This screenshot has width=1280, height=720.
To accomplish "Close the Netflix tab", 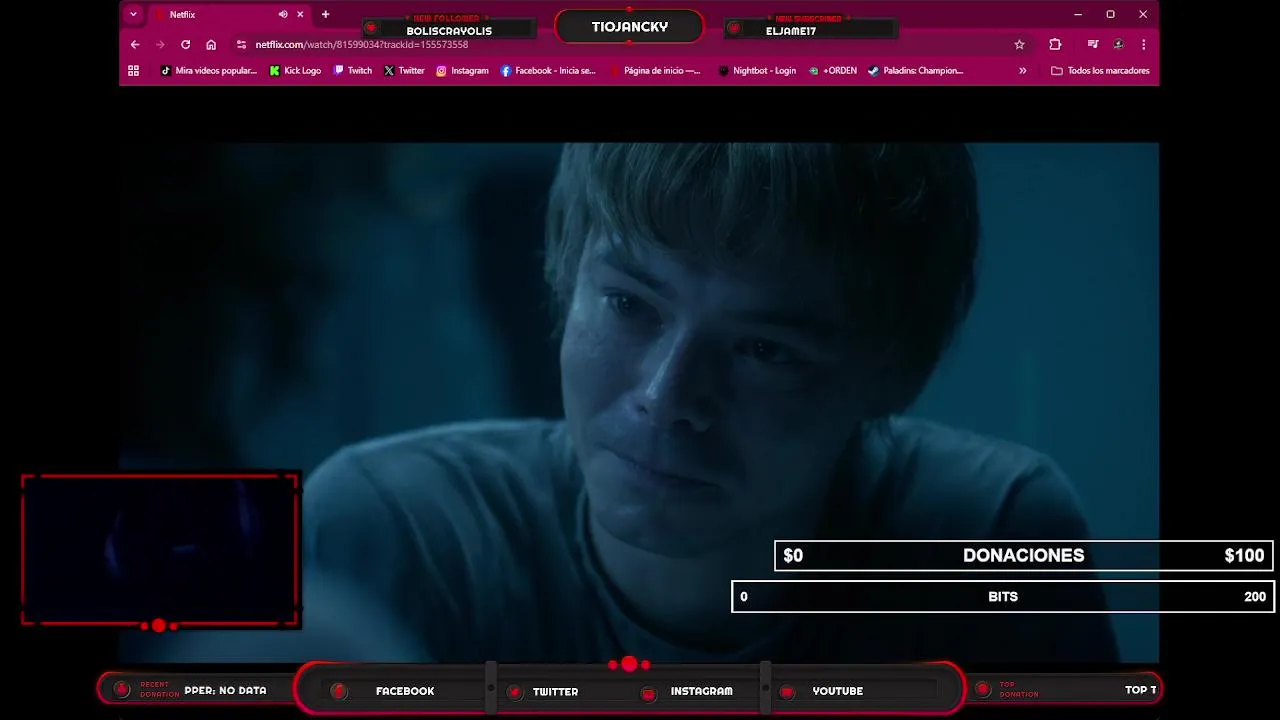I will click(x=300, y=14).
